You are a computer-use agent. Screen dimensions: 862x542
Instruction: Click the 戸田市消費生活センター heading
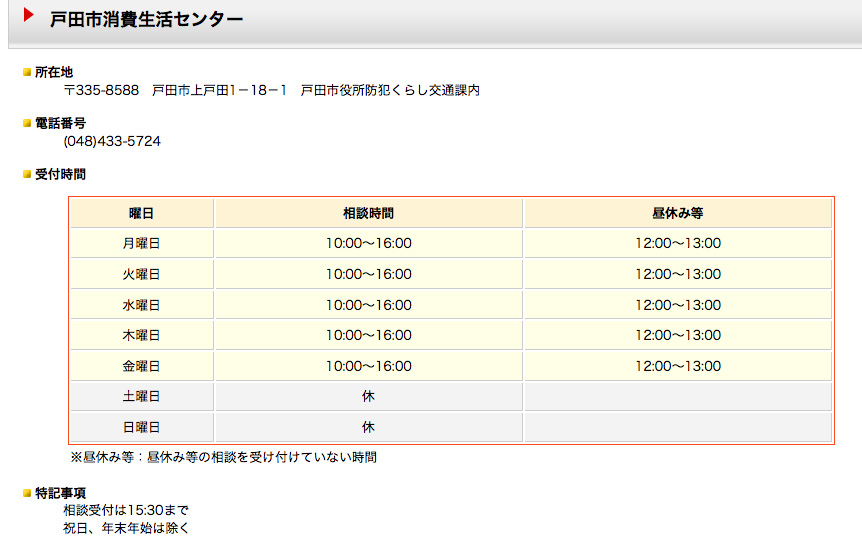[x=146, y=19]
